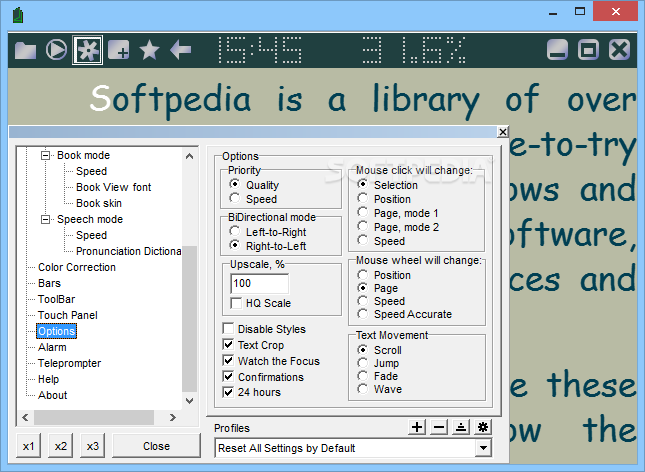Image resolution: width=645 pixels, height=472 pixels.
Task: Open Book skin settings
Action: coord(99,203)
